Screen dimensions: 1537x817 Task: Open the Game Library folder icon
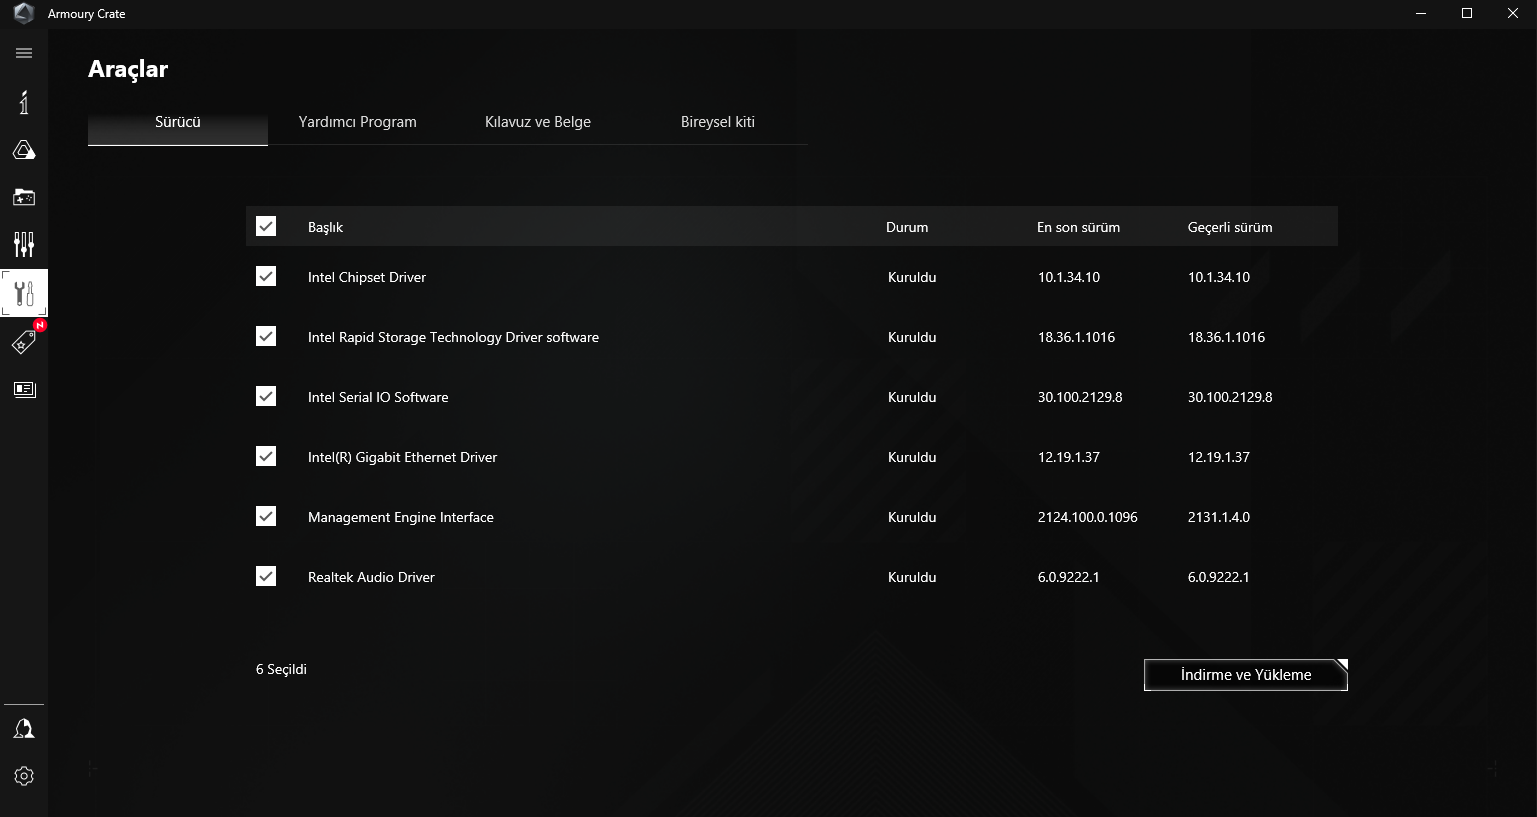pos(24,197)
